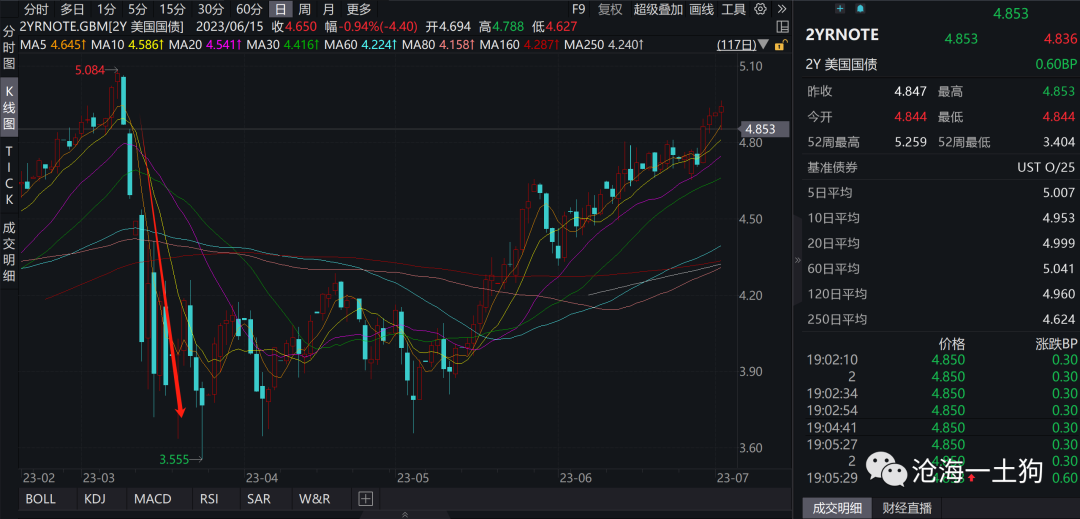Open chart settings gear icon

point(760,9)
